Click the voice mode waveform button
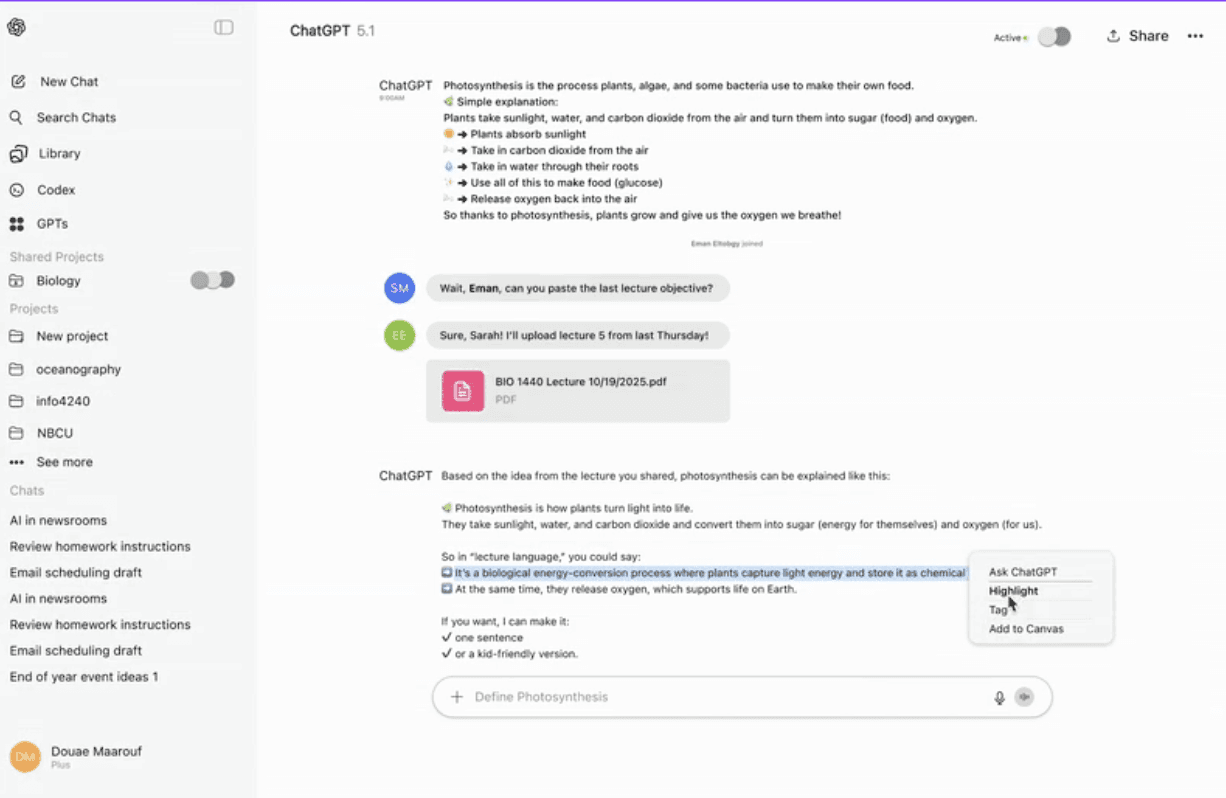Viewport: 1226px width, 798px height. (1024, 697)
